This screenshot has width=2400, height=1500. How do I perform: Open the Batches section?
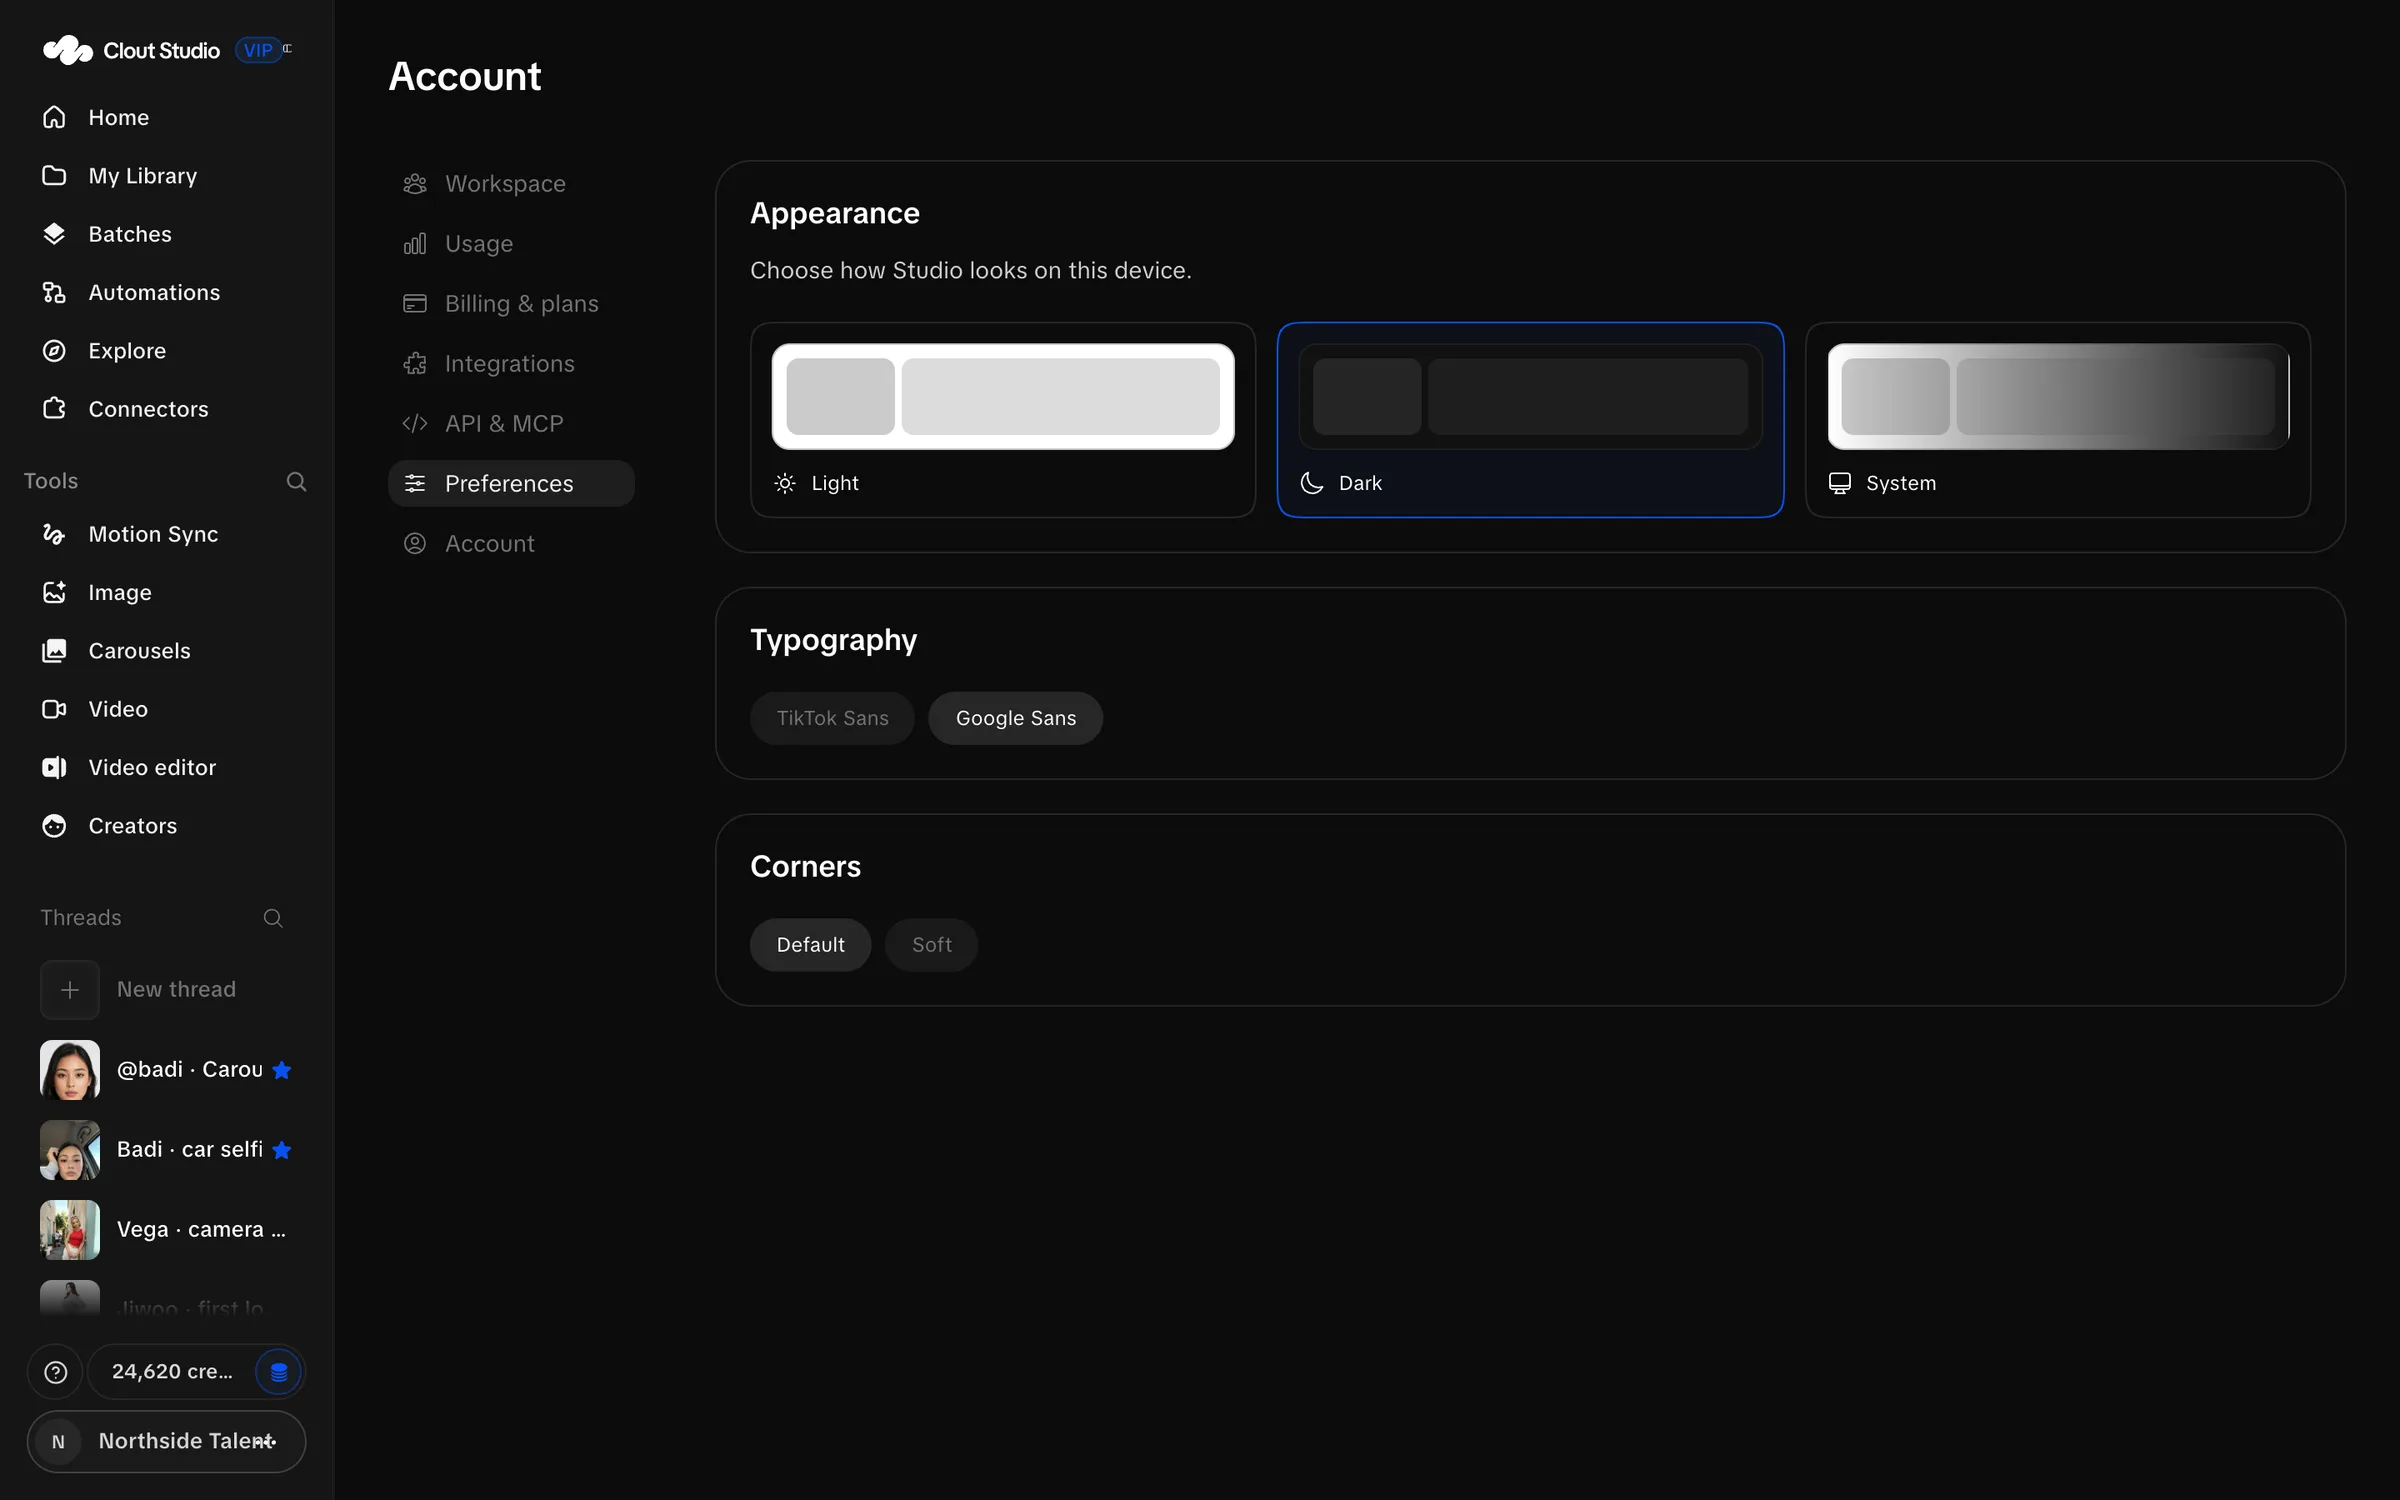point(166,234)
